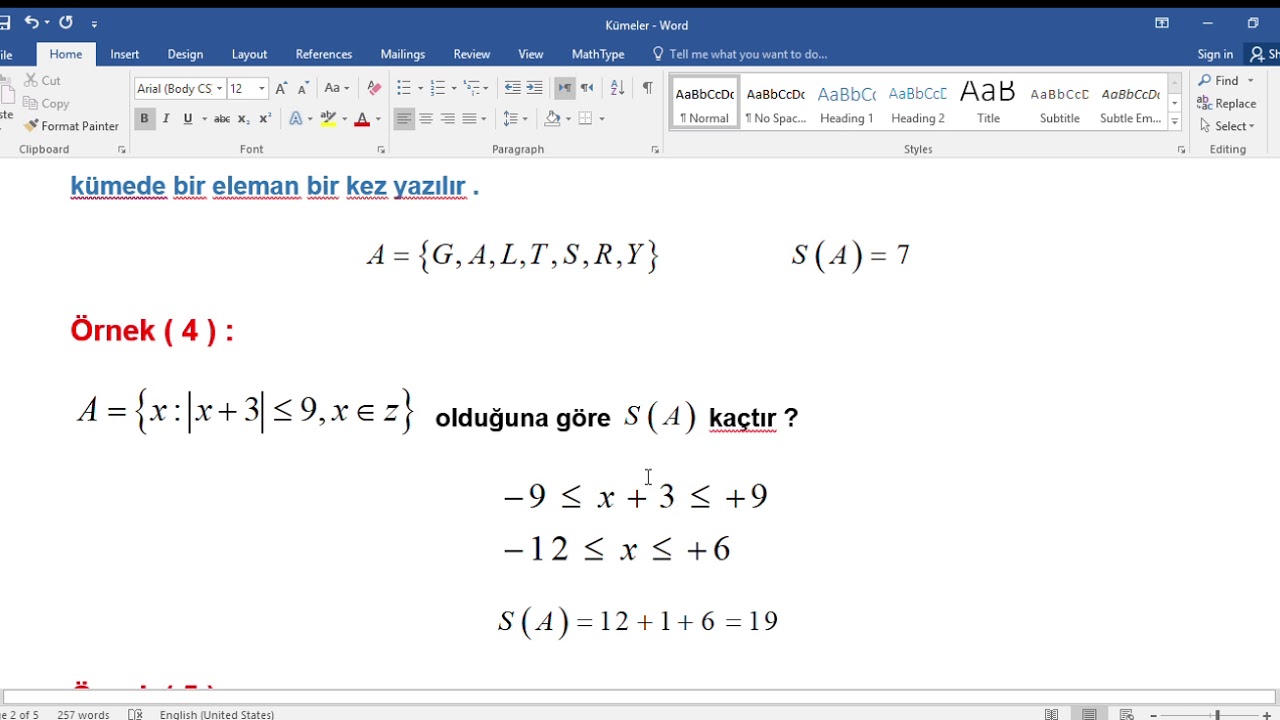Align text right

click(448, 118)
